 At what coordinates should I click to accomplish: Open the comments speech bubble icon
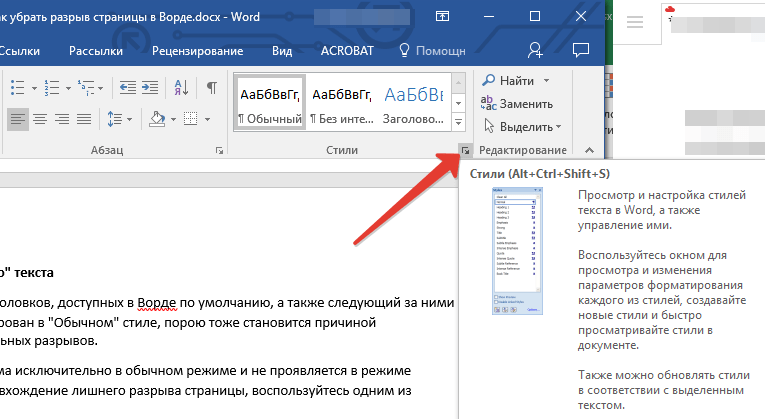(x=579, y=50)
